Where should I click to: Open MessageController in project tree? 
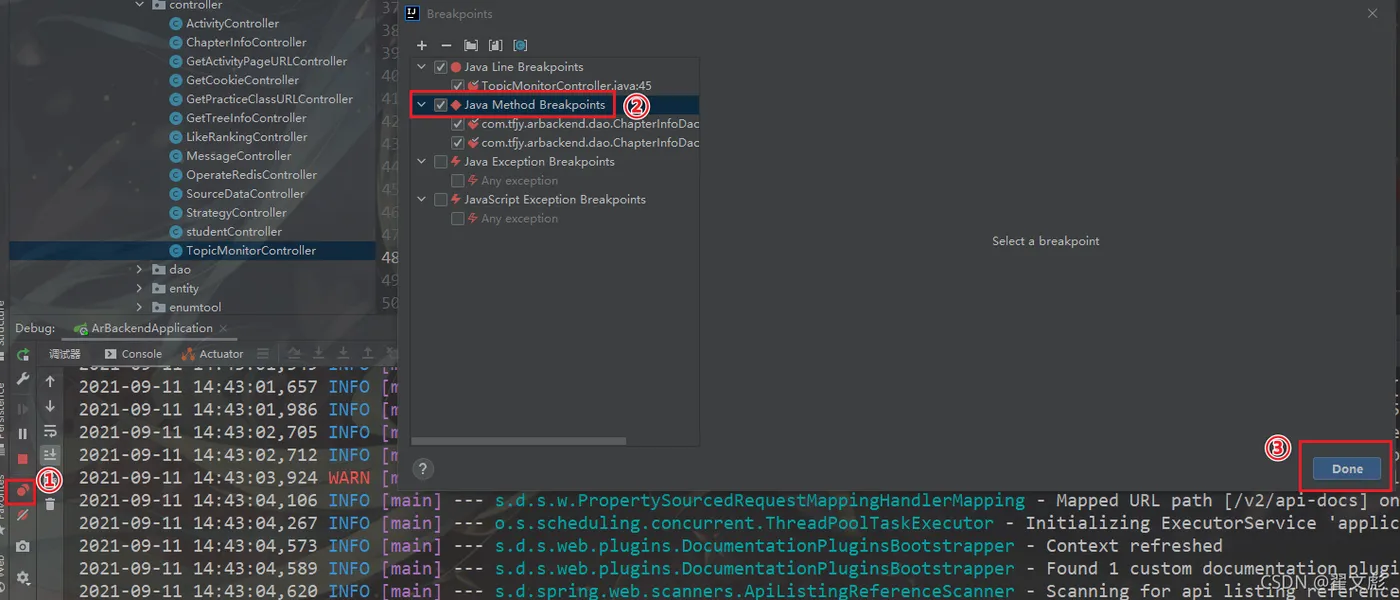[x=239, y=156]
